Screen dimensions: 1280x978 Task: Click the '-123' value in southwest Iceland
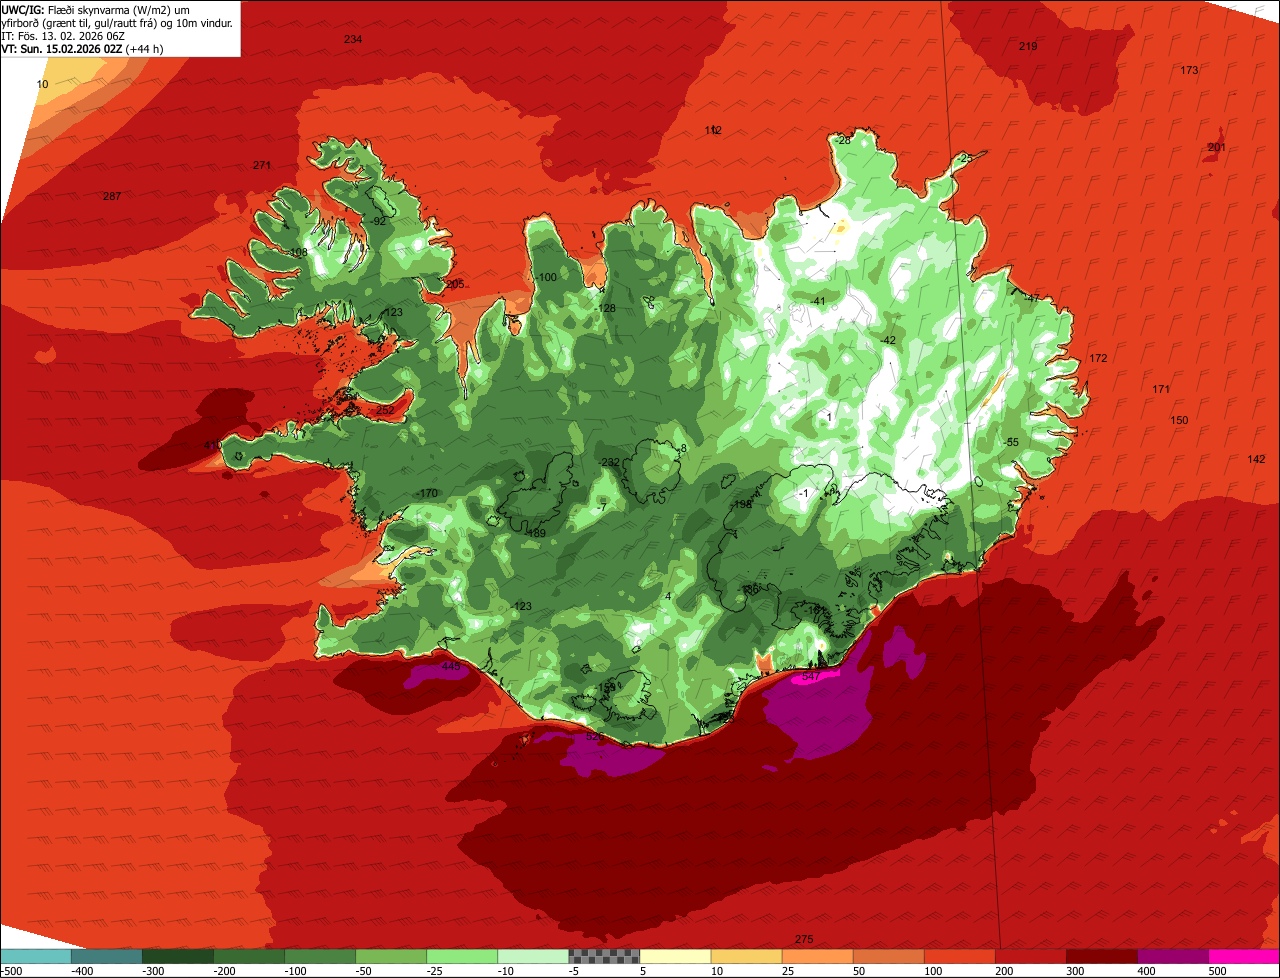tap(521, 607)
